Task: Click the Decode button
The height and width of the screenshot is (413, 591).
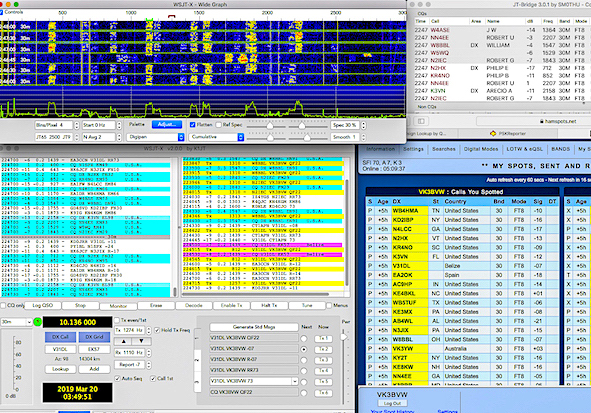Action: [194, 305]
